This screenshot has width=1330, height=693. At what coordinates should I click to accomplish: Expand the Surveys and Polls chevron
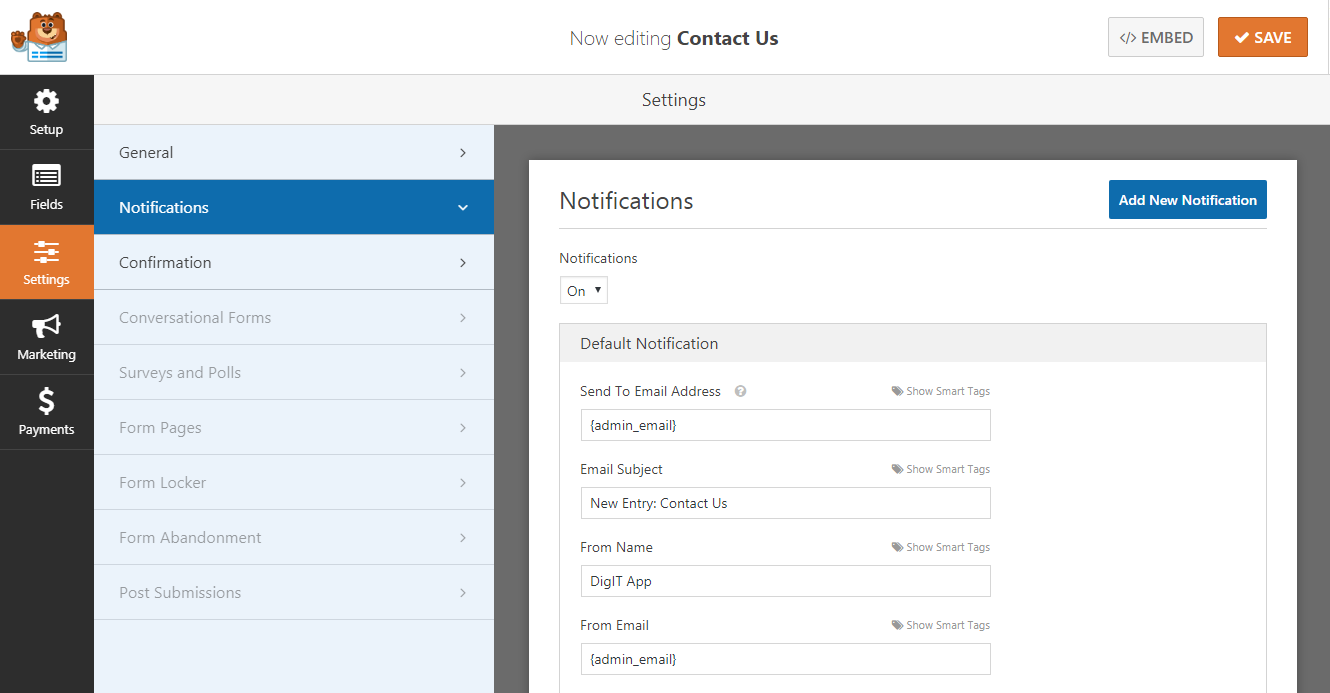[463, 373]
